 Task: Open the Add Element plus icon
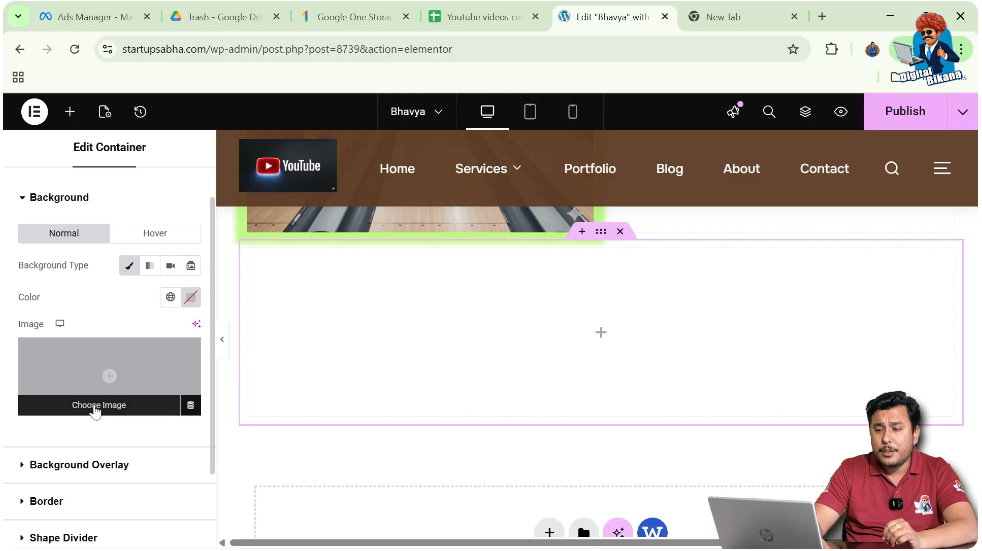70,112
